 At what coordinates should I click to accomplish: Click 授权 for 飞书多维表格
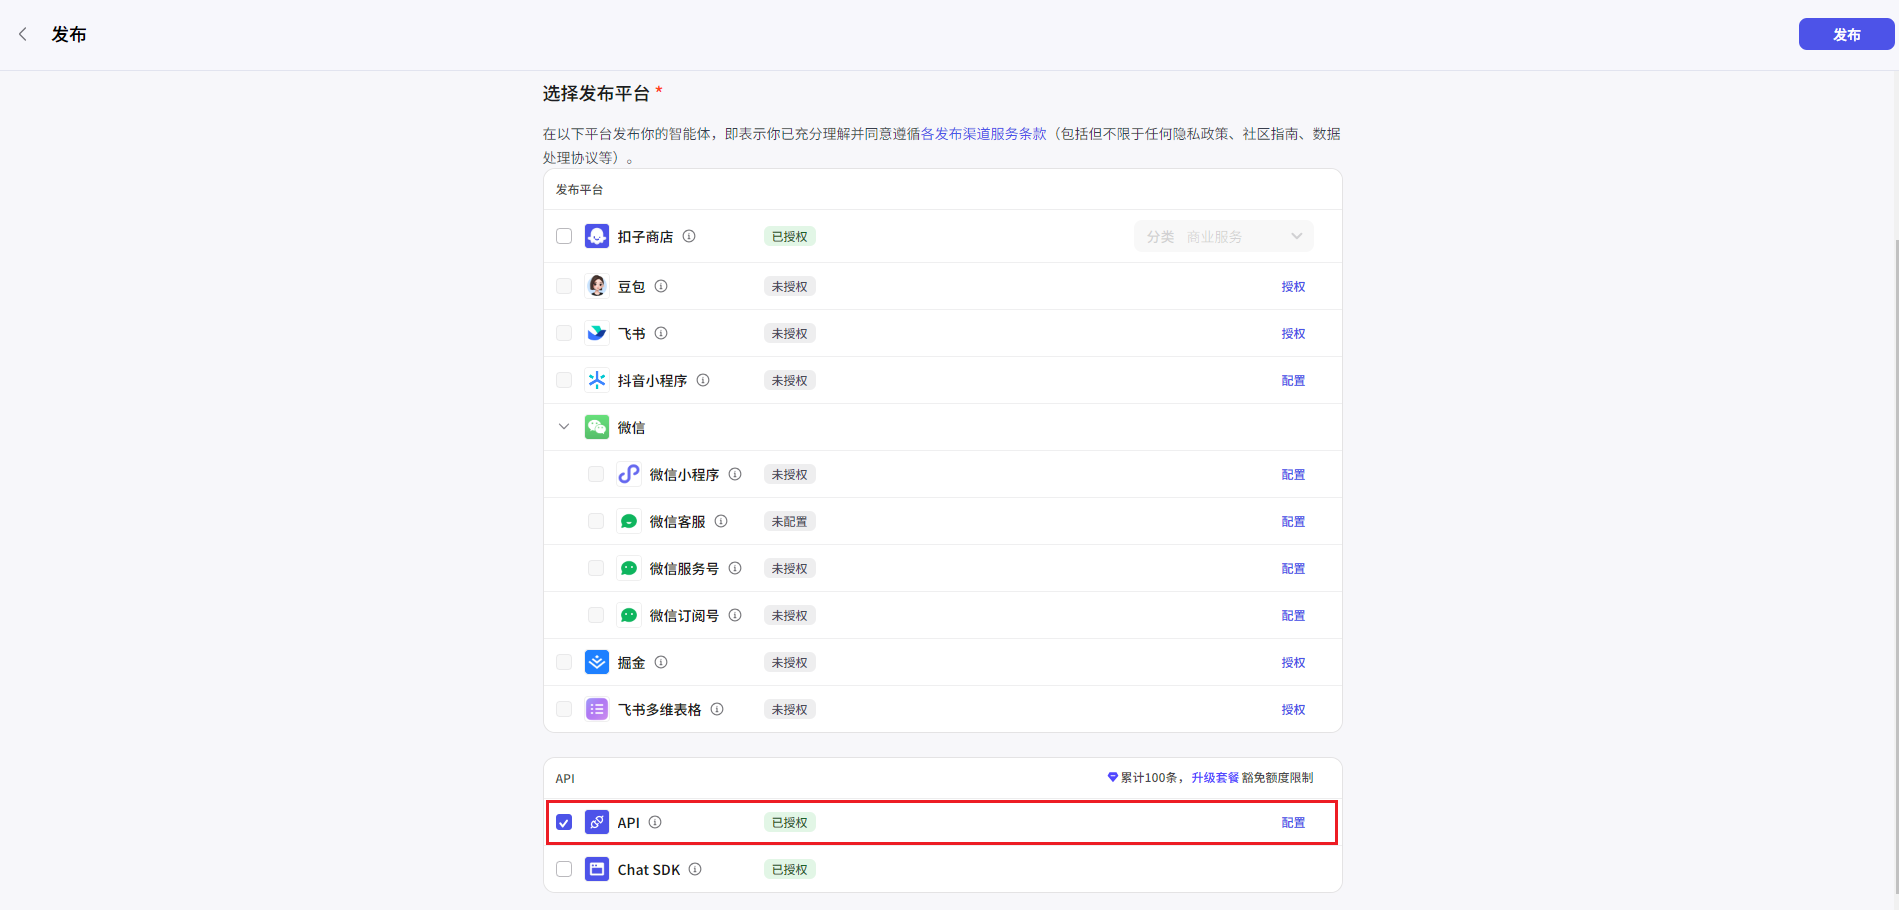point(1293,709)
